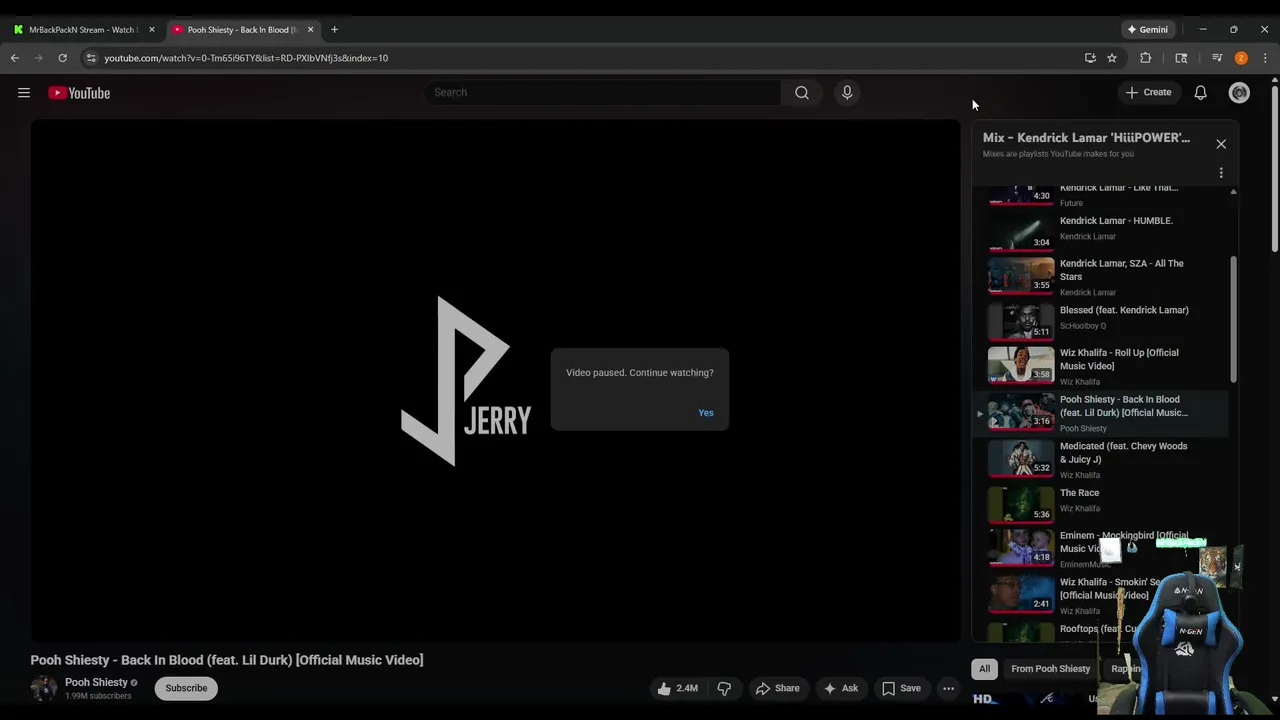This screenshot has width=1280, height=720.
Task: Open Pooh Shiesty channel avatar
Action: (x=44, y=688)
